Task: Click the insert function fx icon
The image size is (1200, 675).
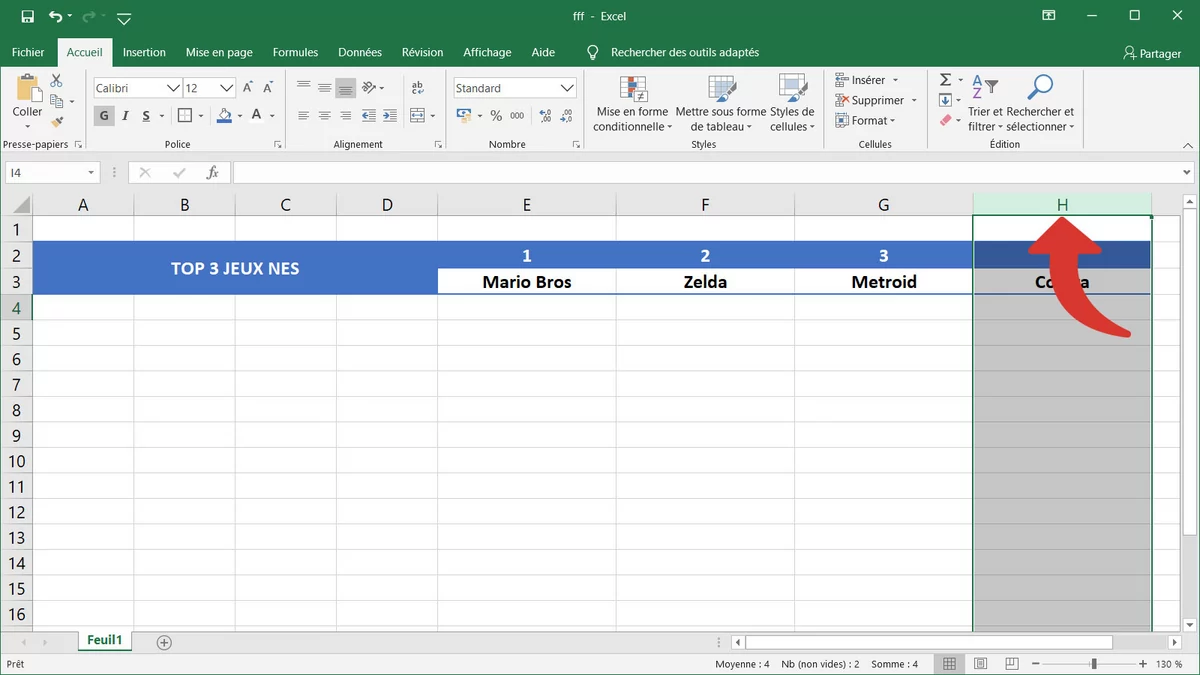Action: click(212, 173)
